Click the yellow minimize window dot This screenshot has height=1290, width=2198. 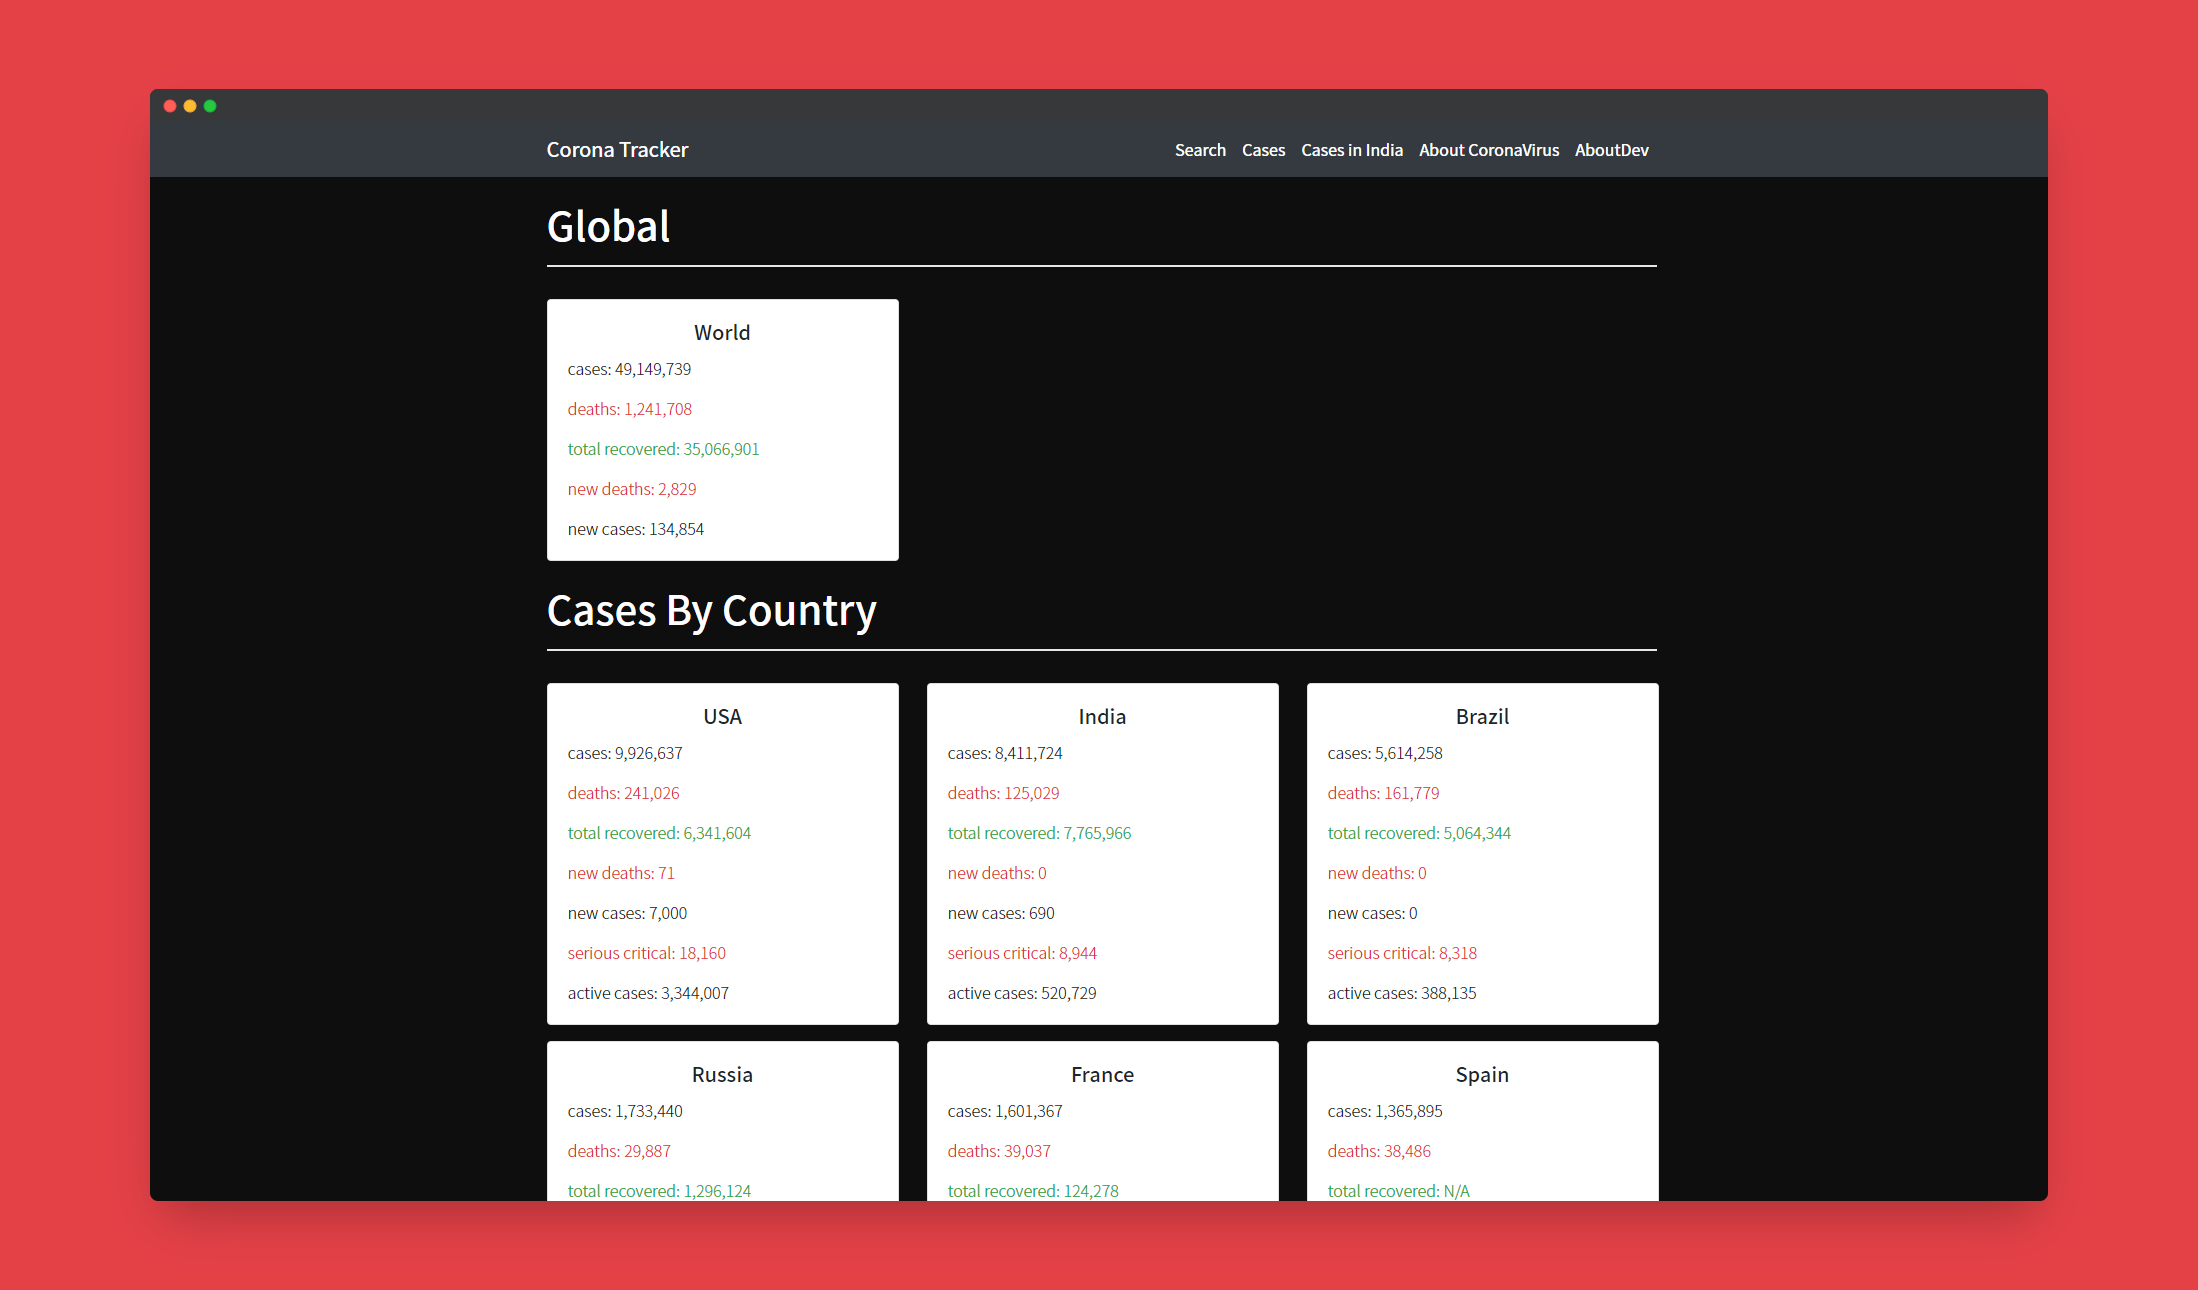[190, 106]
